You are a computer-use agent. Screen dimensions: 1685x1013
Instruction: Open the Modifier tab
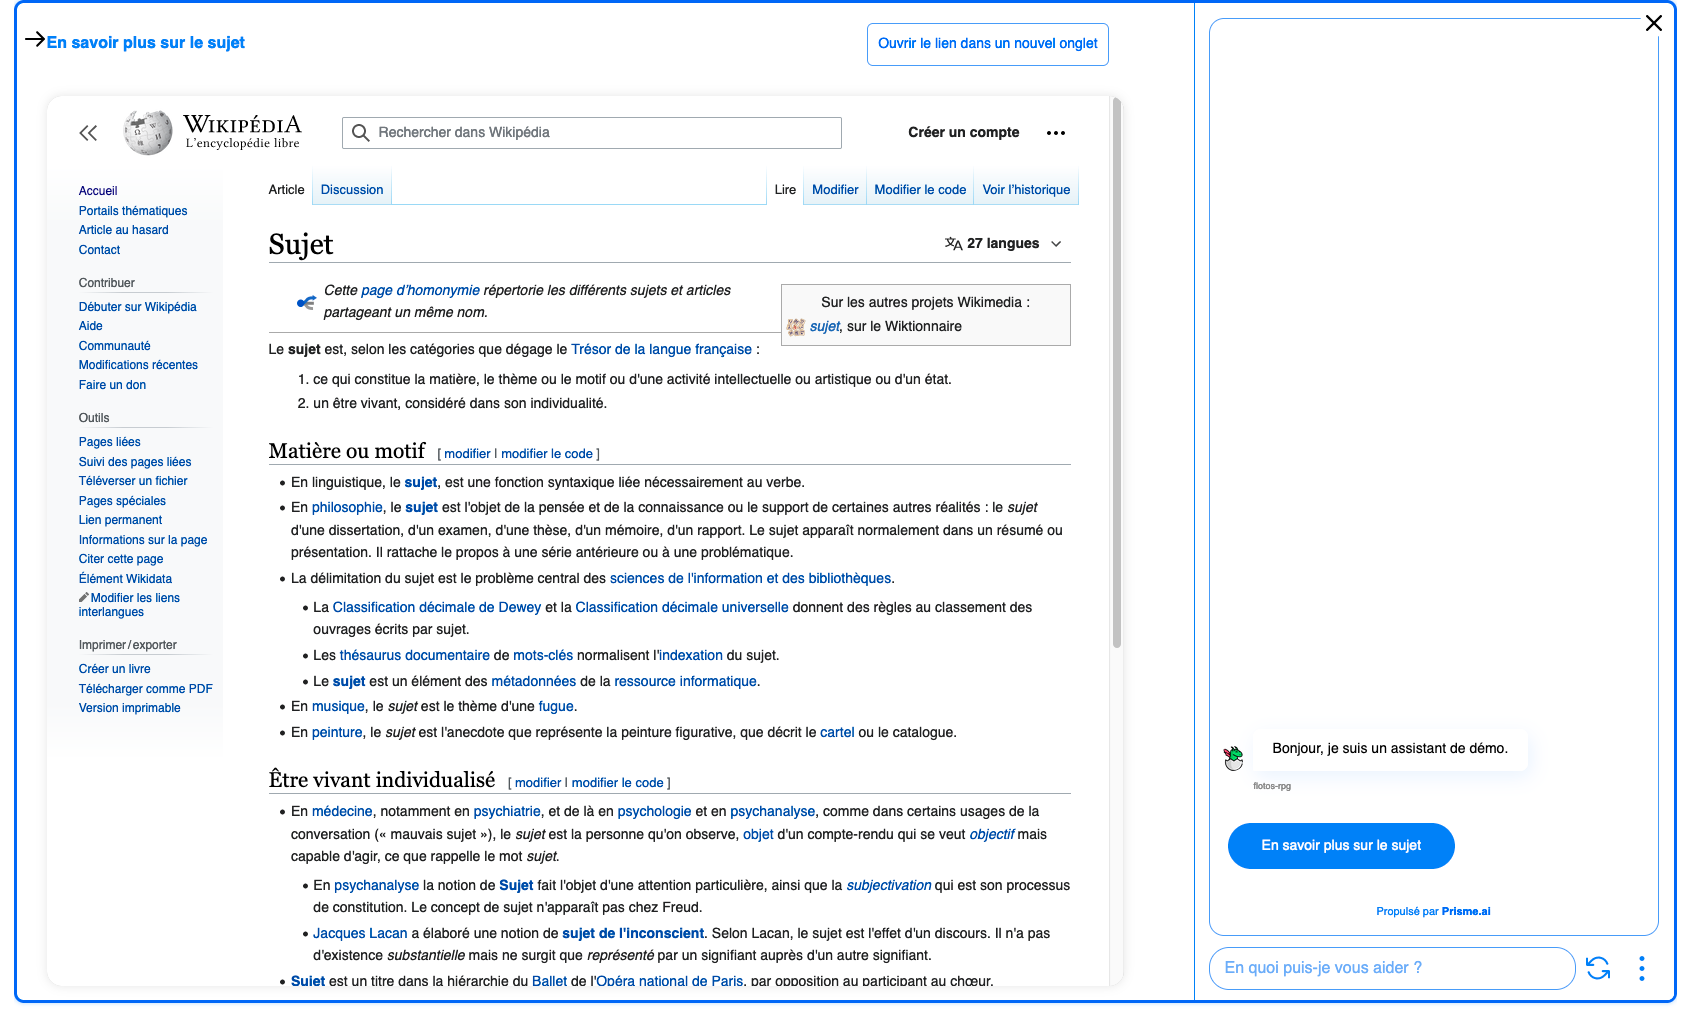coord(835,190)
